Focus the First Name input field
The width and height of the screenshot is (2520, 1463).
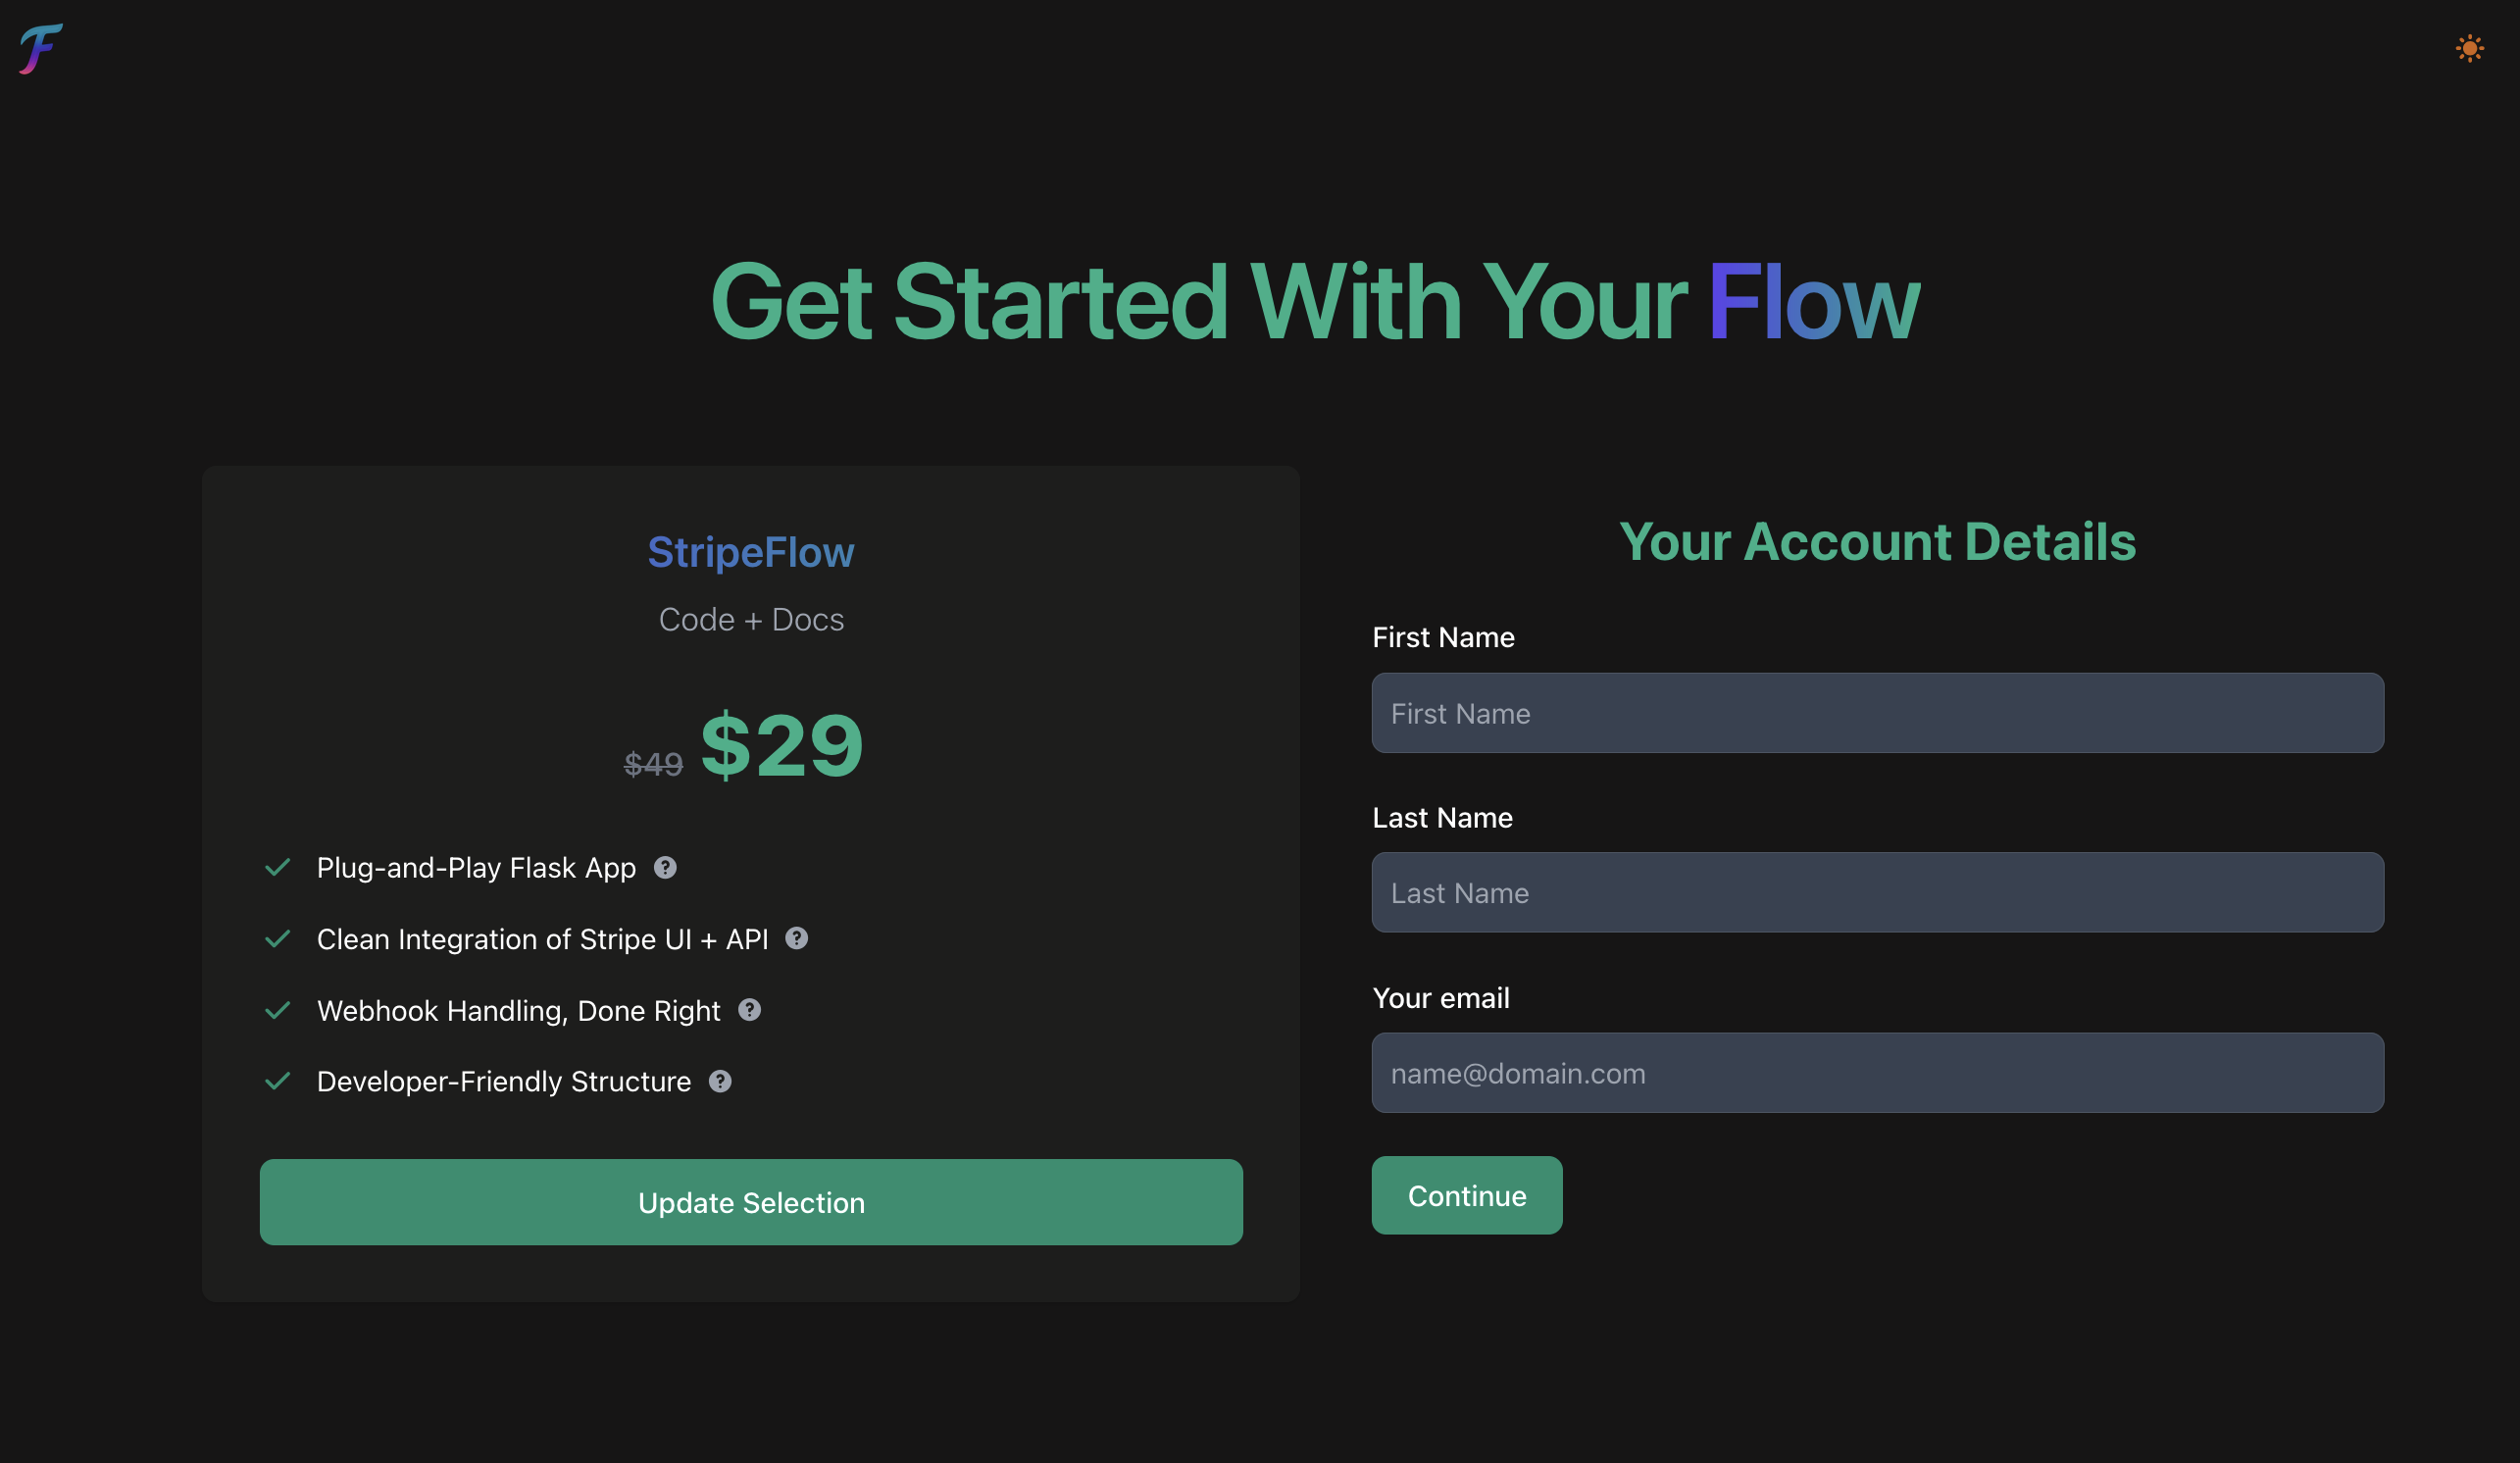point(1878,713)
